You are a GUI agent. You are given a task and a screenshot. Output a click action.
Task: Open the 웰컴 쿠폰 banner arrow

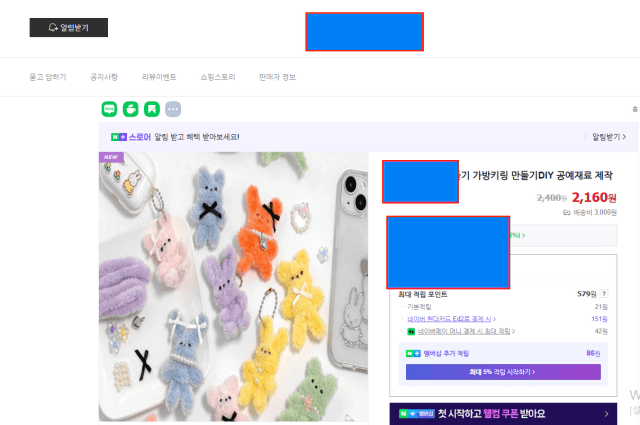(x=607, y=414)
